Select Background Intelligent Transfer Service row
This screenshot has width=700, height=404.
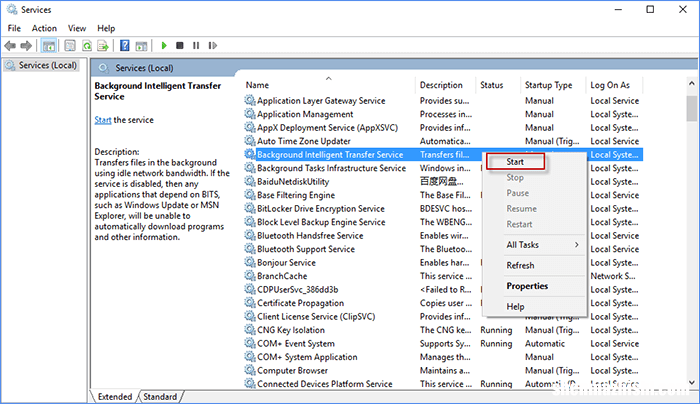pyautogui.click(x=443, y=154)
